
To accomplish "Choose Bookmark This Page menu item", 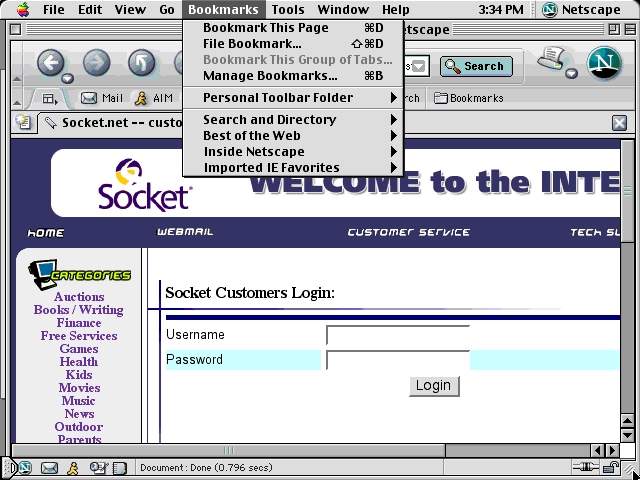I will (293, 28).
